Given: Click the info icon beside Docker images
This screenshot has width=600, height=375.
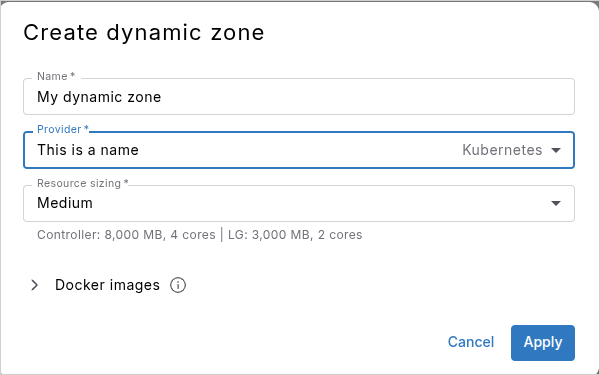Looking at the screenshot, I should (x=178, y=285).
